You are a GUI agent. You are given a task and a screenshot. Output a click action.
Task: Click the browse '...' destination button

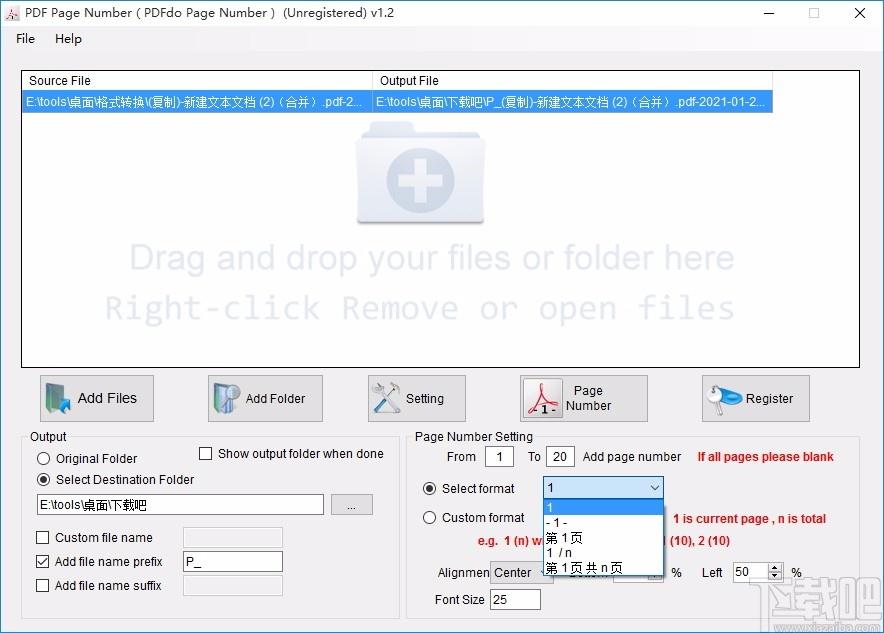[352, 504]
